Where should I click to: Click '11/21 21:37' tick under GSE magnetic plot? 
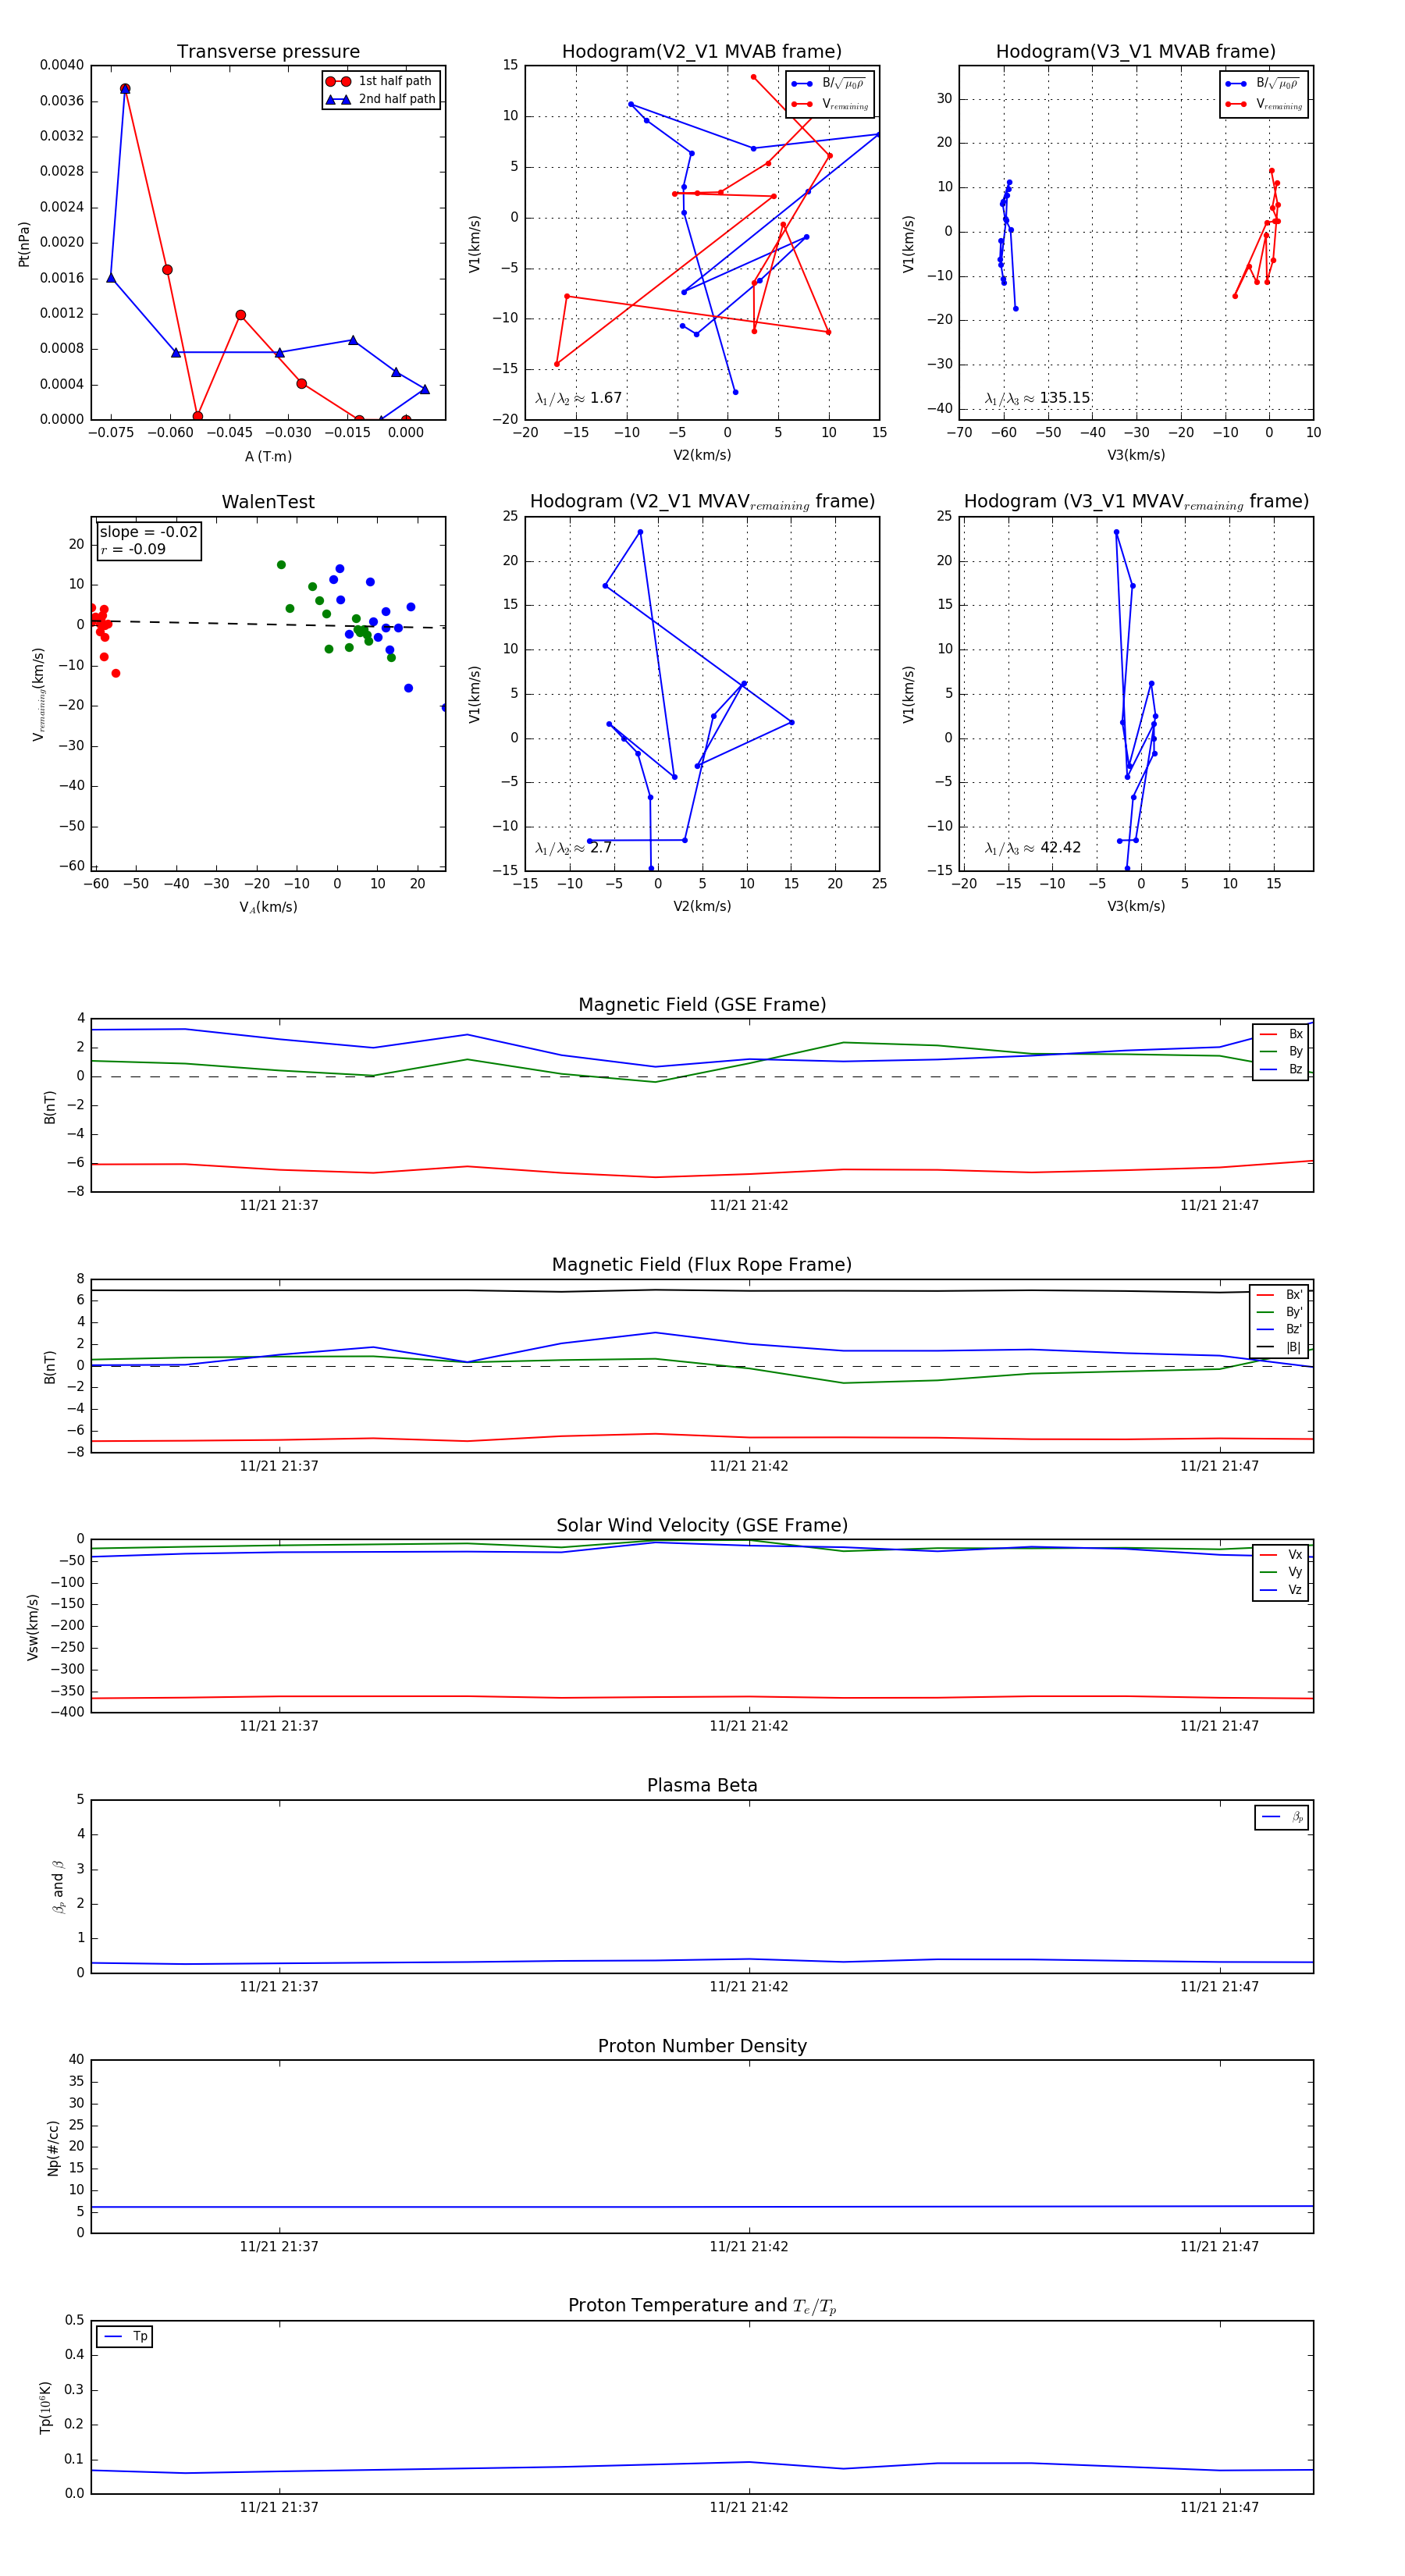(x=279, y=1205)
